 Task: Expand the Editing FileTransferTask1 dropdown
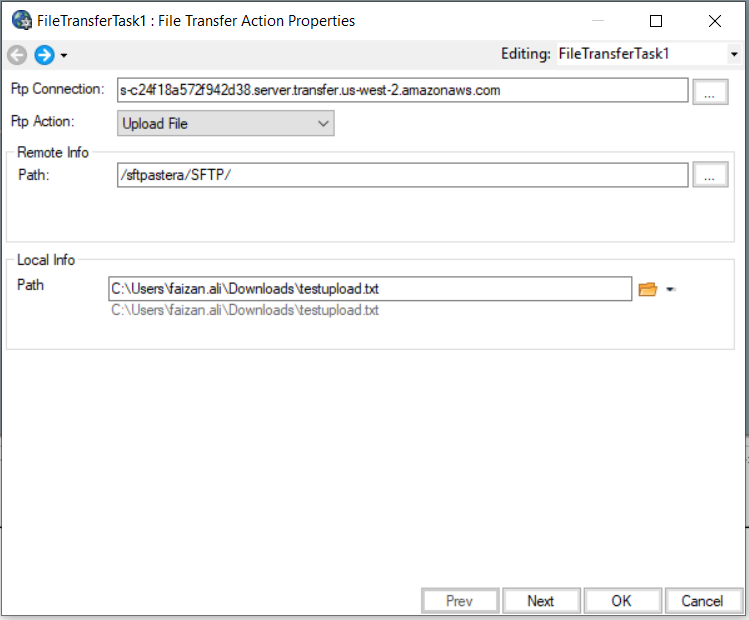click(x=733, y=54)
